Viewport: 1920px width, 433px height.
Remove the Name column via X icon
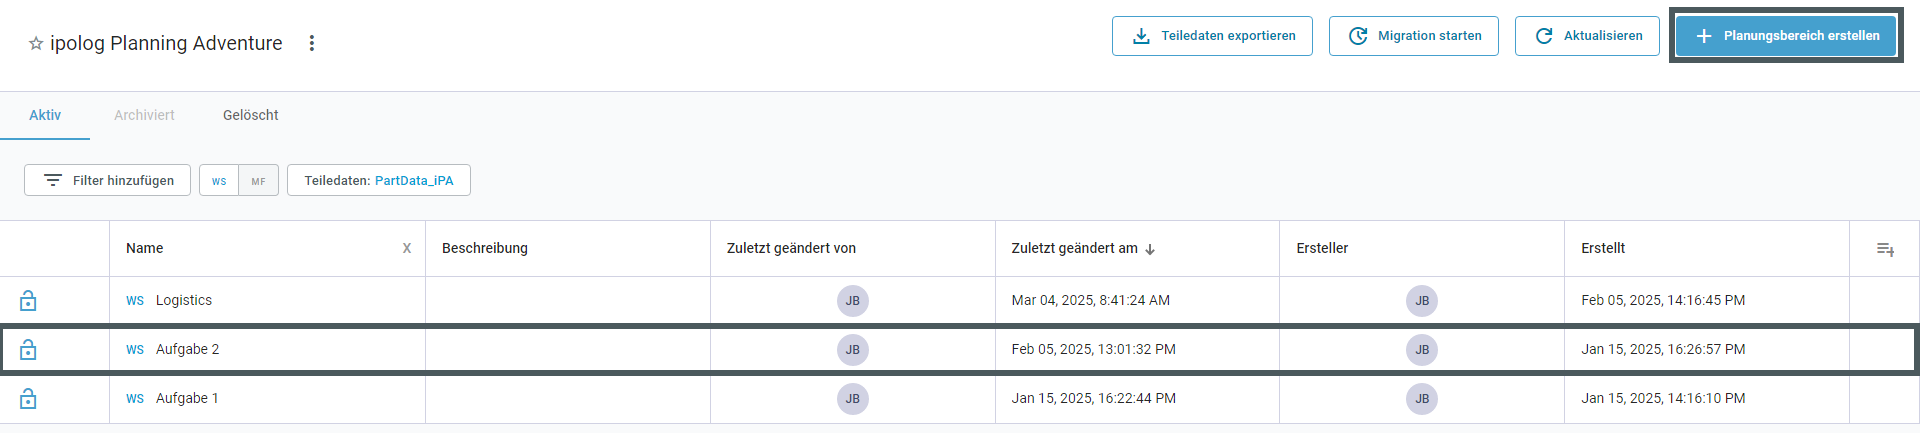[407, 248]
